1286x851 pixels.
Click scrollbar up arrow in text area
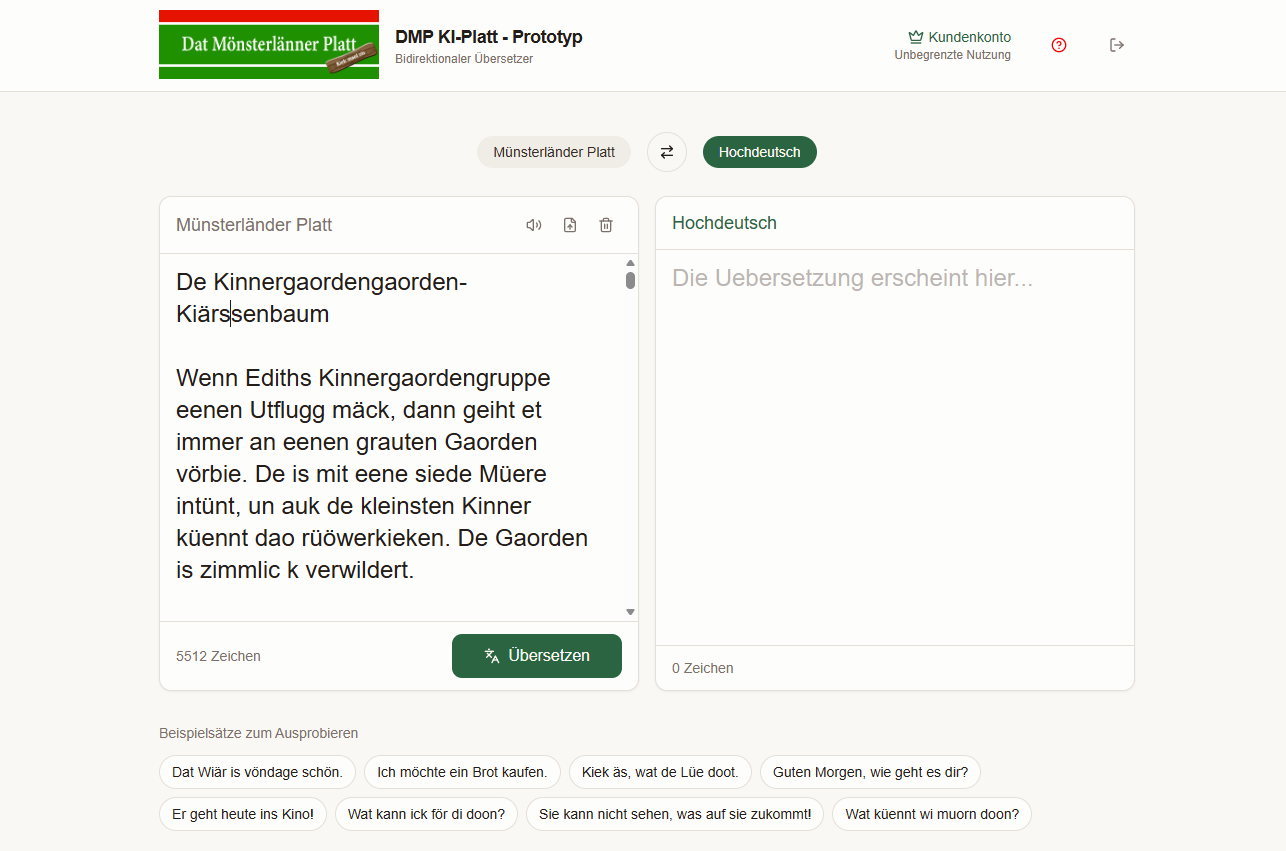[630, 263]
